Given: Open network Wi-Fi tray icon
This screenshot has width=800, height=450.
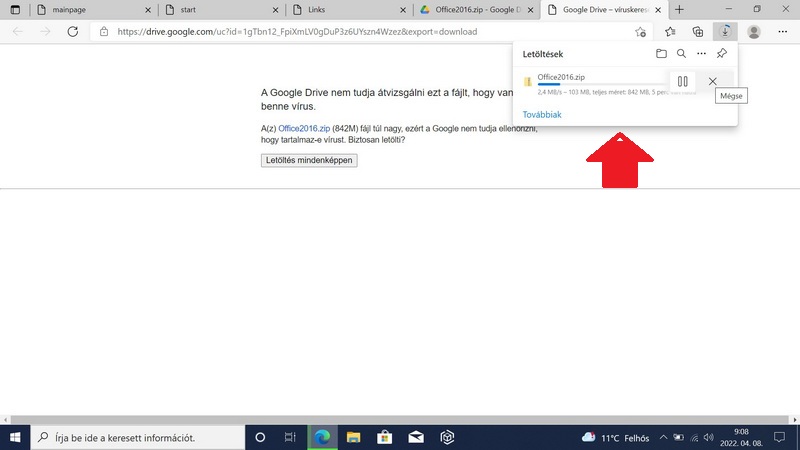Looking at the screenshot, I should [694, 437].
